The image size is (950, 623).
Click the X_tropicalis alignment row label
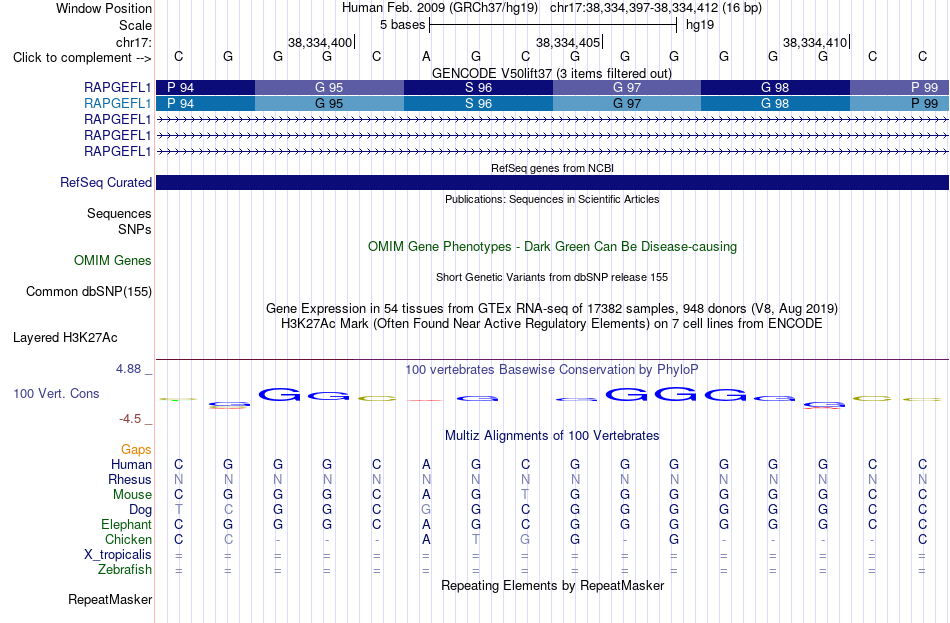[118, 555]
